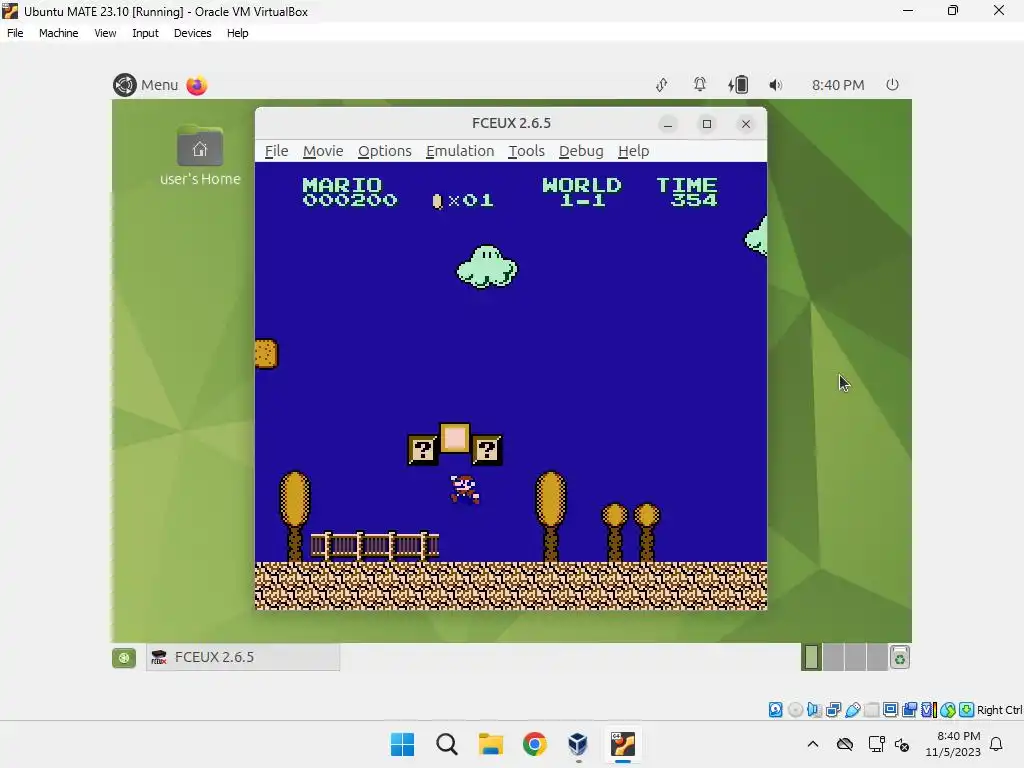Screen dimensions: 1024x768
Task: Open File Explorer from Windows taskbar
Action: point(490,744)
